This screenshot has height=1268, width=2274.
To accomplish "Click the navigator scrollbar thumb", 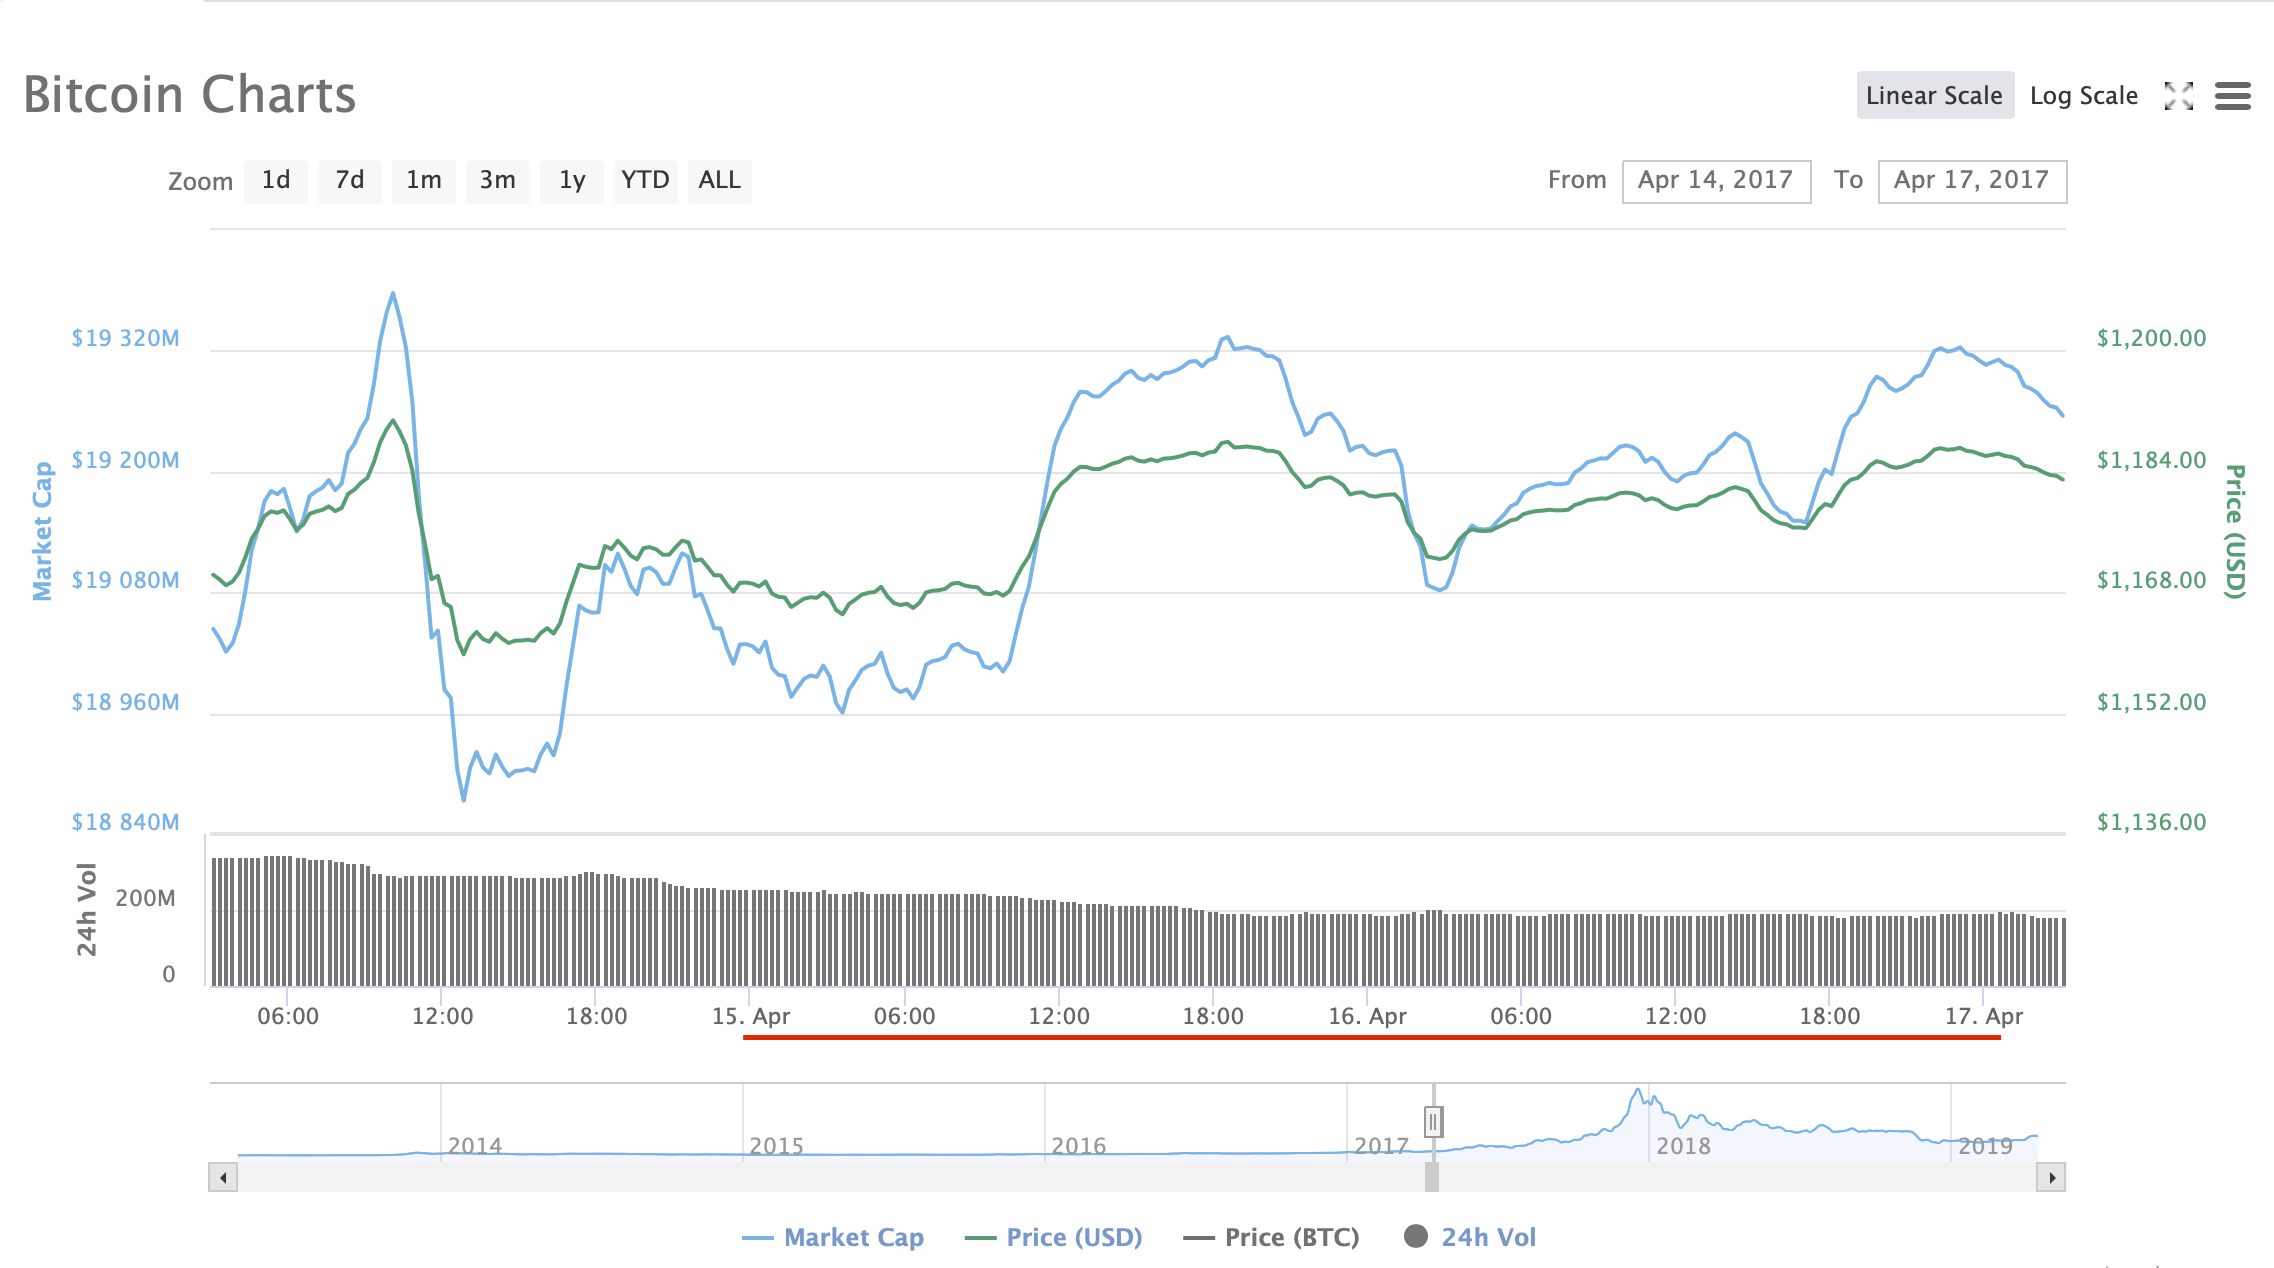I will (1432, 1177).
